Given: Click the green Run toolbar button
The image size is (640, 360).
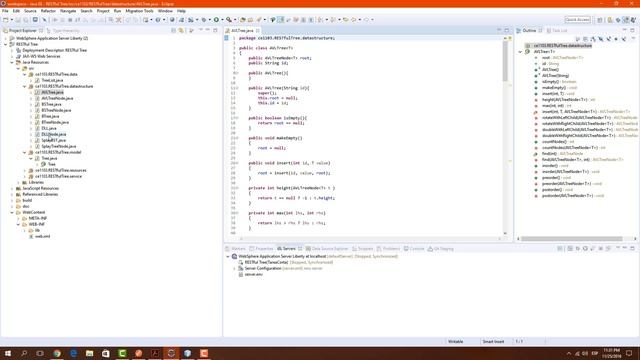Looking at the screenshot, I should click(x=216, y=20).
